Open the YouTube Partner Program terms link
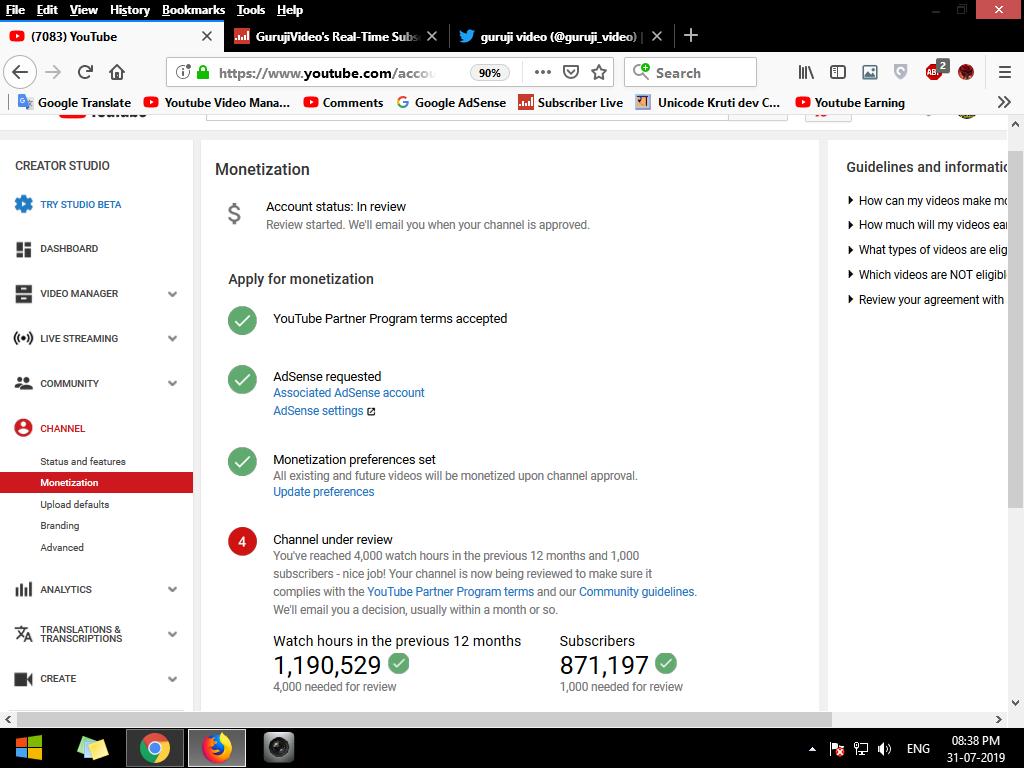 coord(451,592)
